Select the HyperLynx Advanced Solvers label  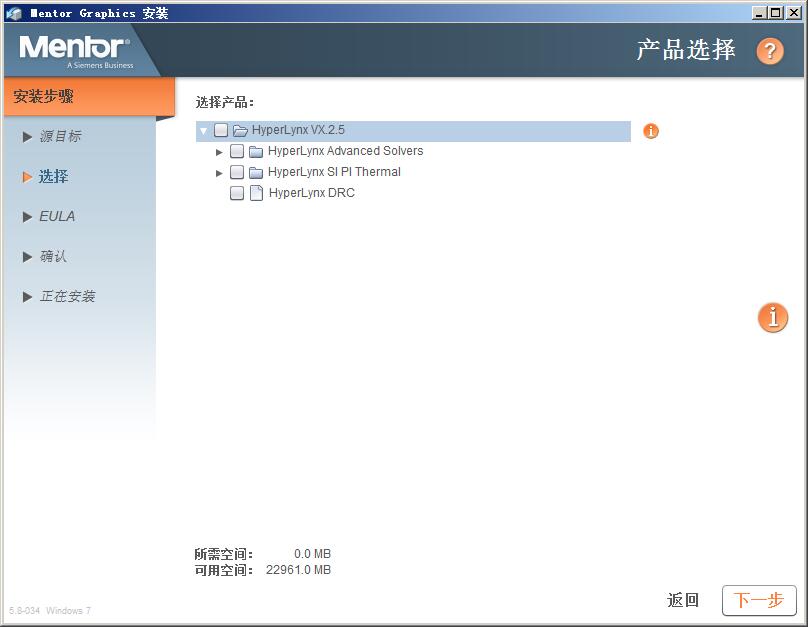point(345,151)
